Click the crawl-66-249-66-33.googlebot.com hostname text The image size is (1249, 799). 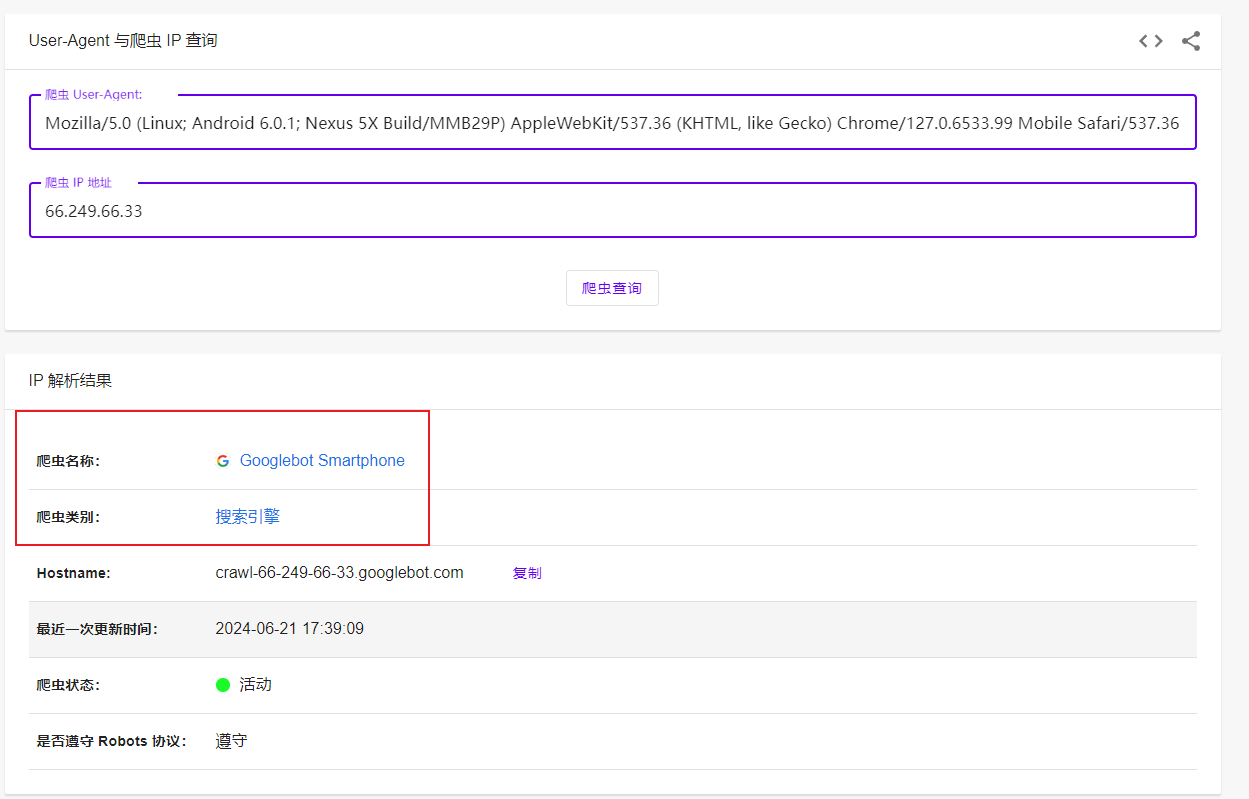pyautogui.click(x=339, y=573)
